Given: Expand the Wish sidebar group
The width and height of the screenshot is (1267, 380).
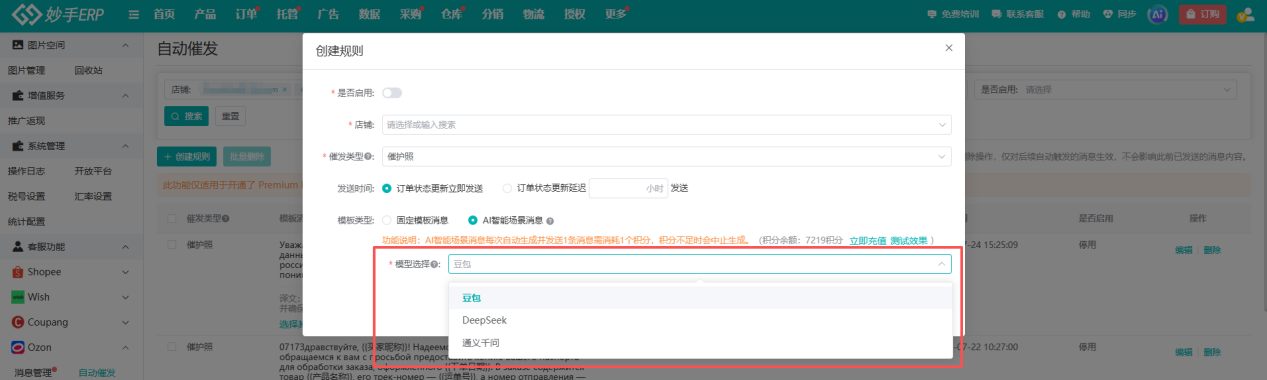Looking at the screenshot, I should [124, 297].
